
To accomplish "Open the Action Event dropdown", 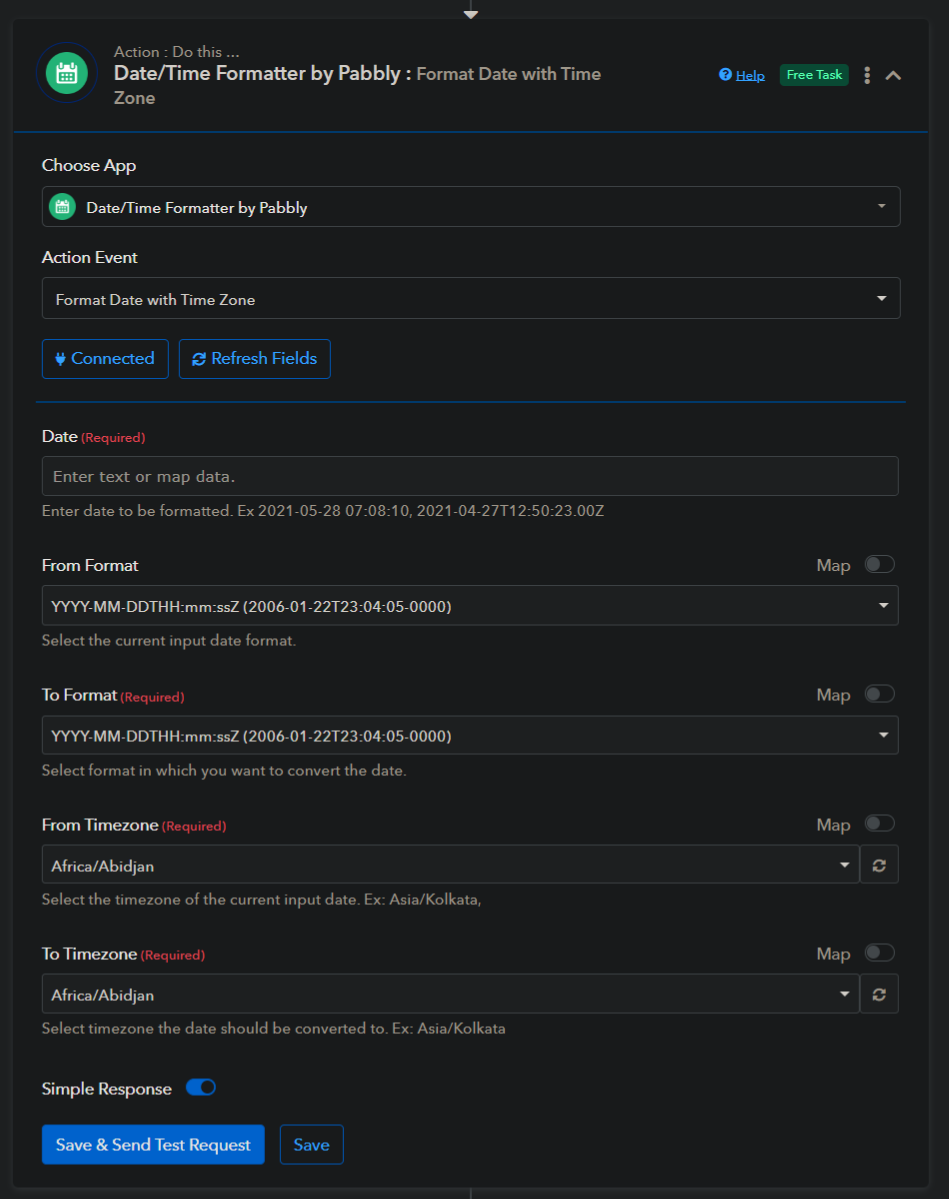I will (x=470, y=299).
